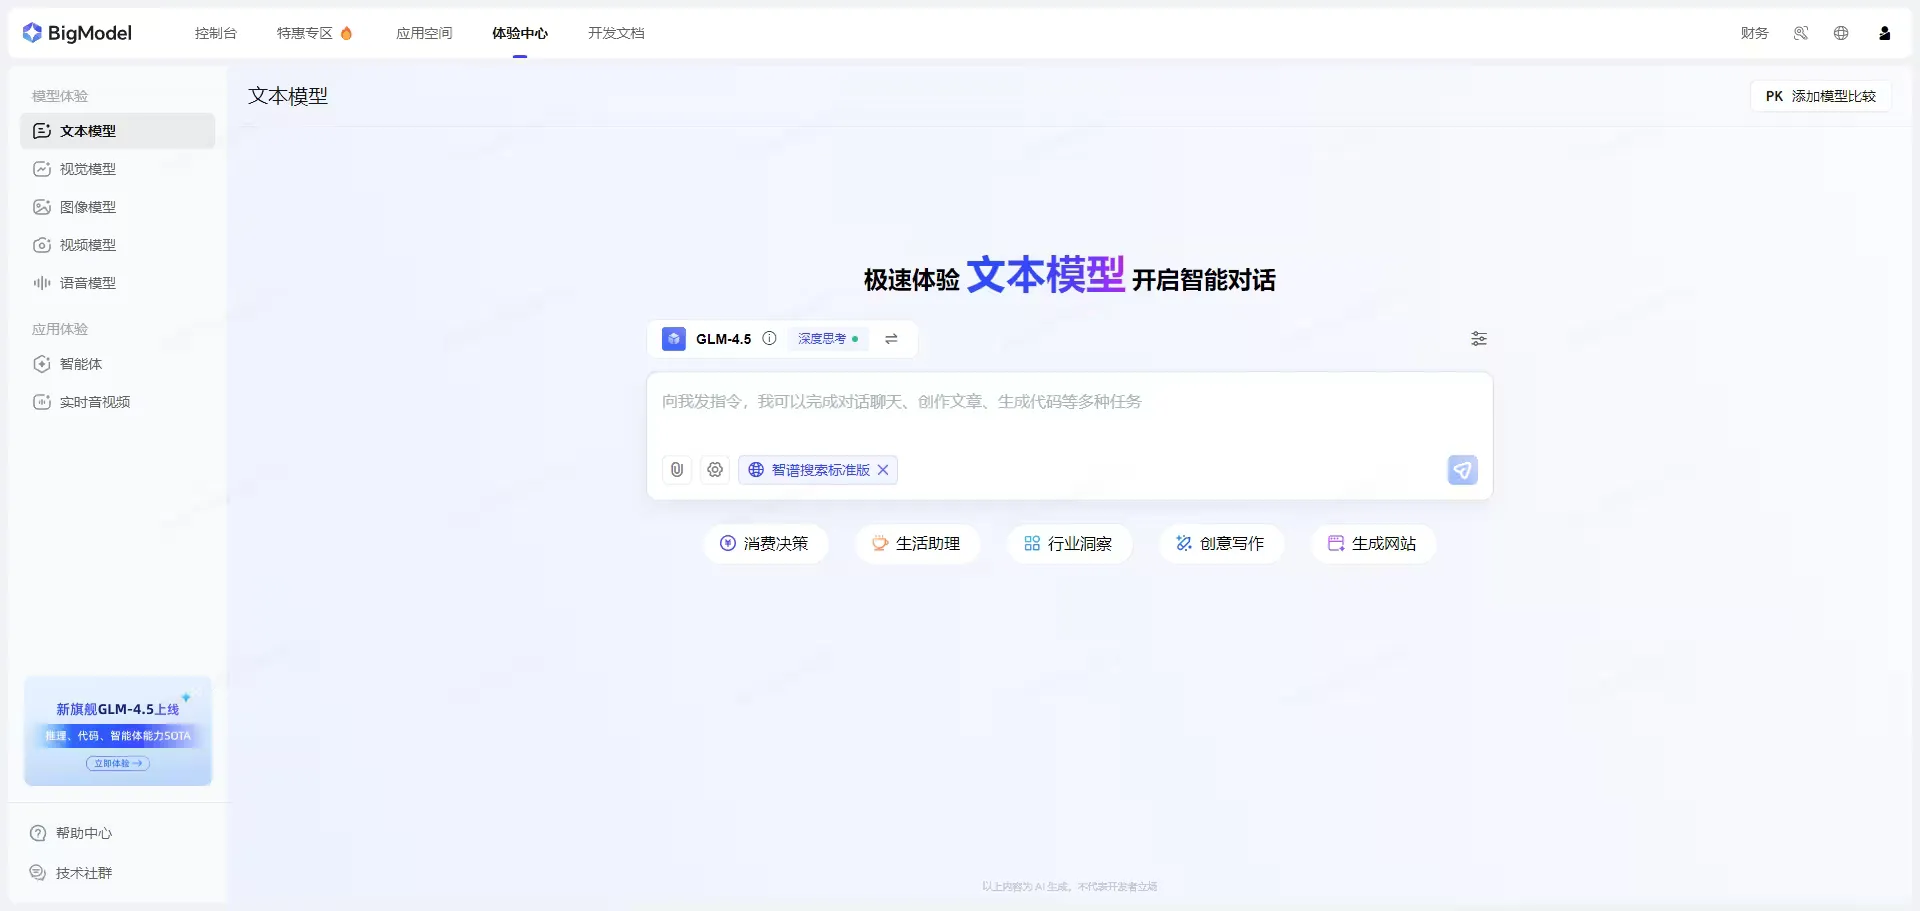Open 实时音视频 in the sidebar
Image resolution: width=1920 pixels, height=911 pixels.
point(94,401)
